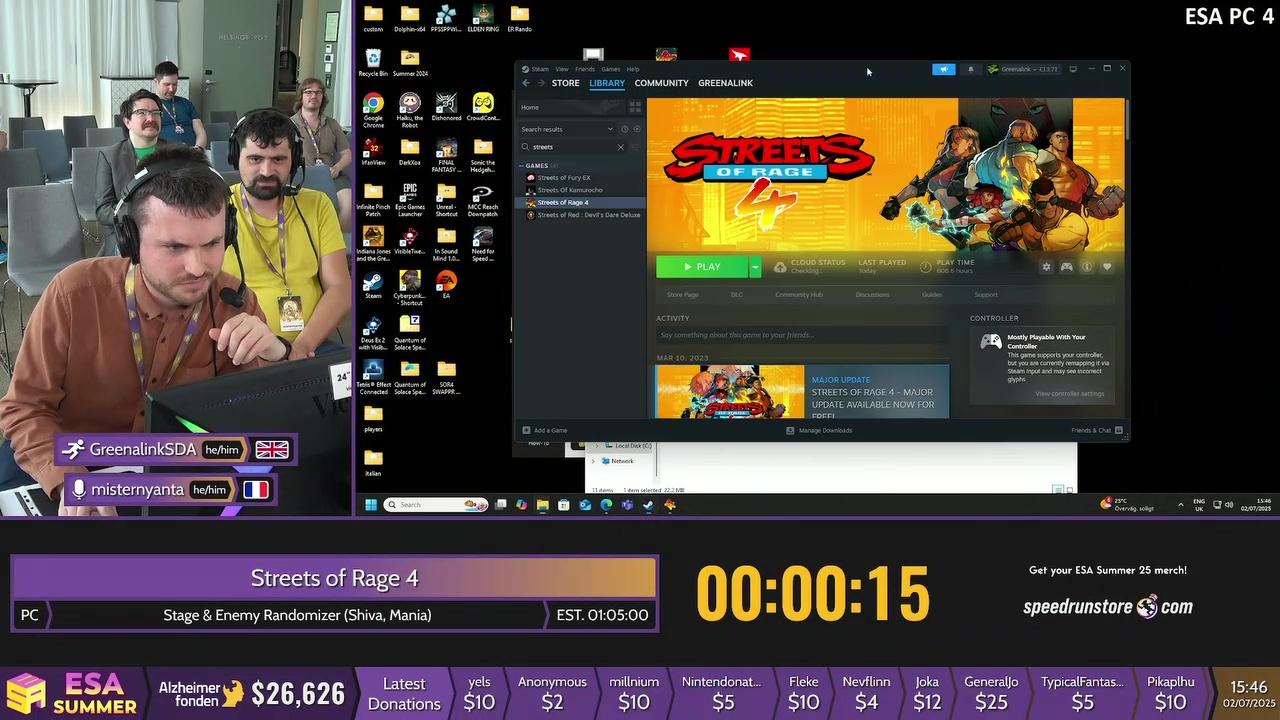Image resolution: width=1280 pixels, height=720 pixels.
Task: Open Microsoft Edge from taskbar
Action: (606, 505)
